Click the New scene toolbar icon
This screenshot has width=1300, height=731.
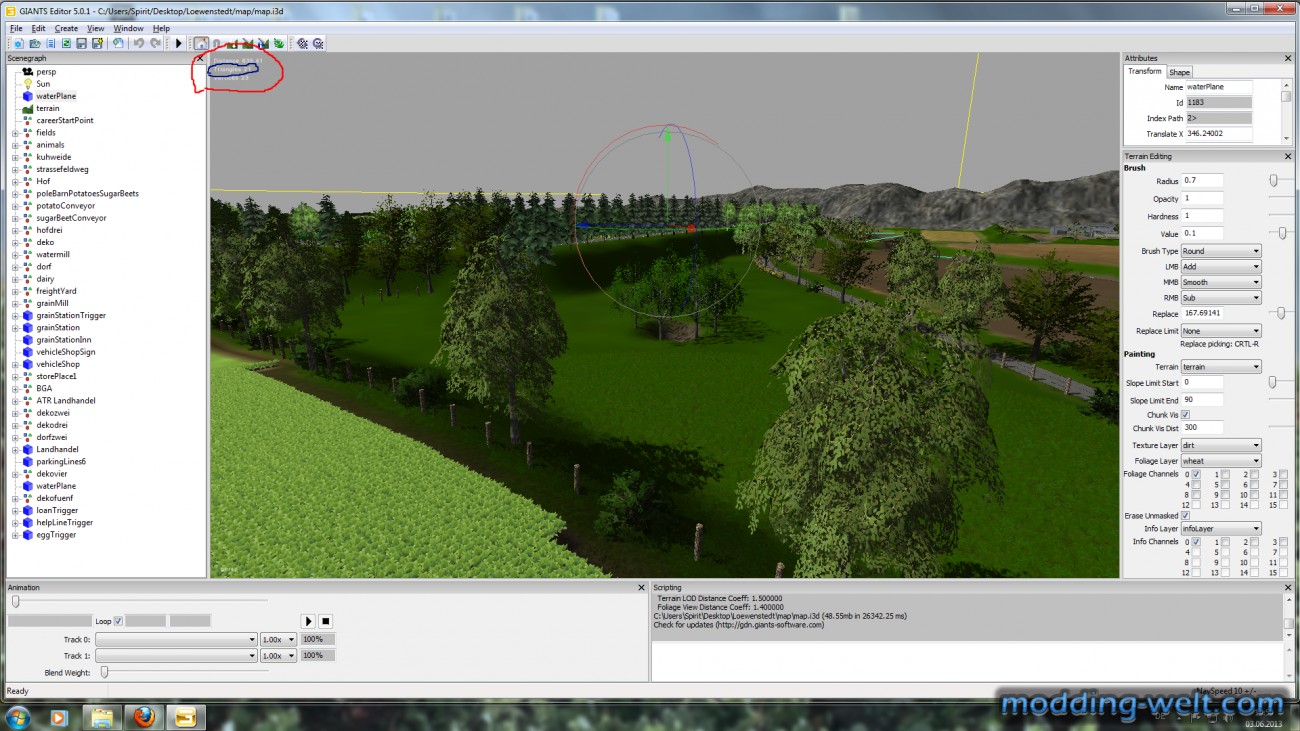click(x=18, y=43)
